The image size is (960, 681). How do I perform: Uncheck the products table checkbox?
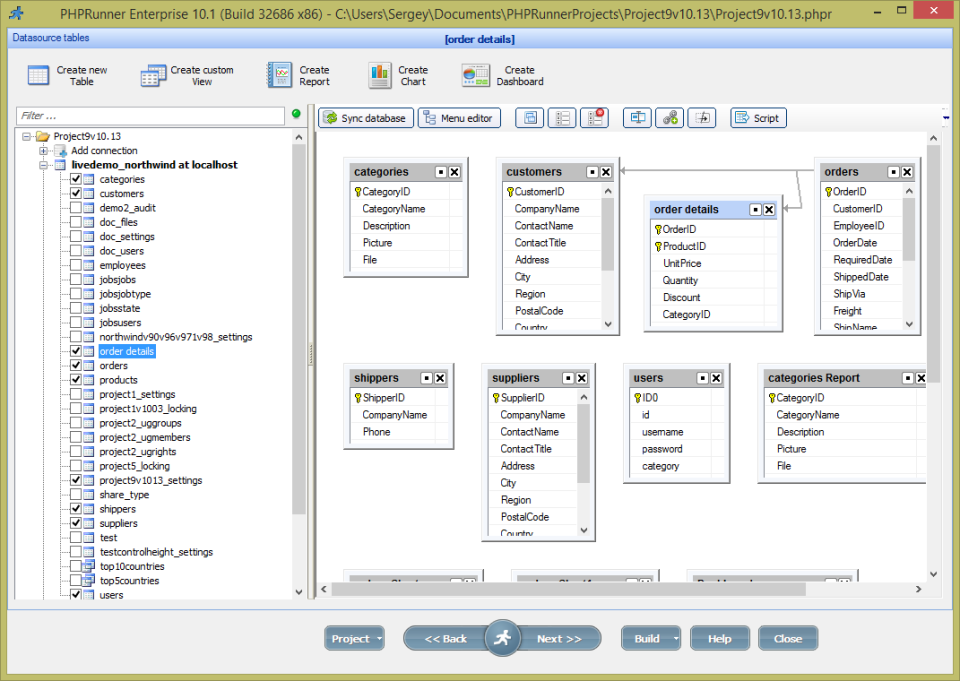click(76, 380)
